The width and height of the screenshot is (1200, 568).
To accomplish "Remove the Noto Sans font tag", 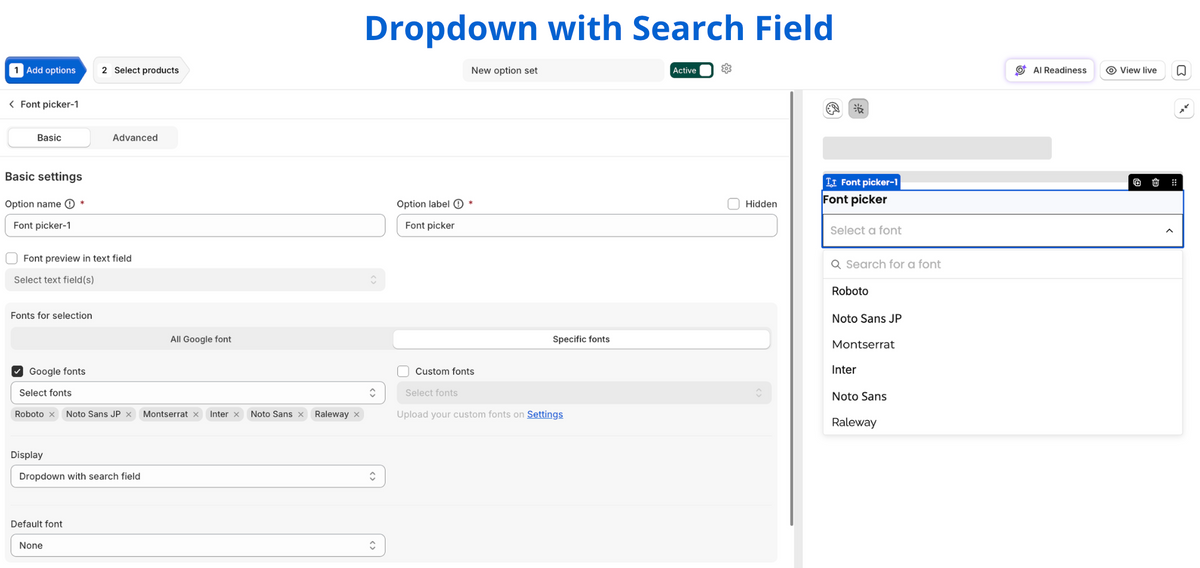I will click(301, 414).
